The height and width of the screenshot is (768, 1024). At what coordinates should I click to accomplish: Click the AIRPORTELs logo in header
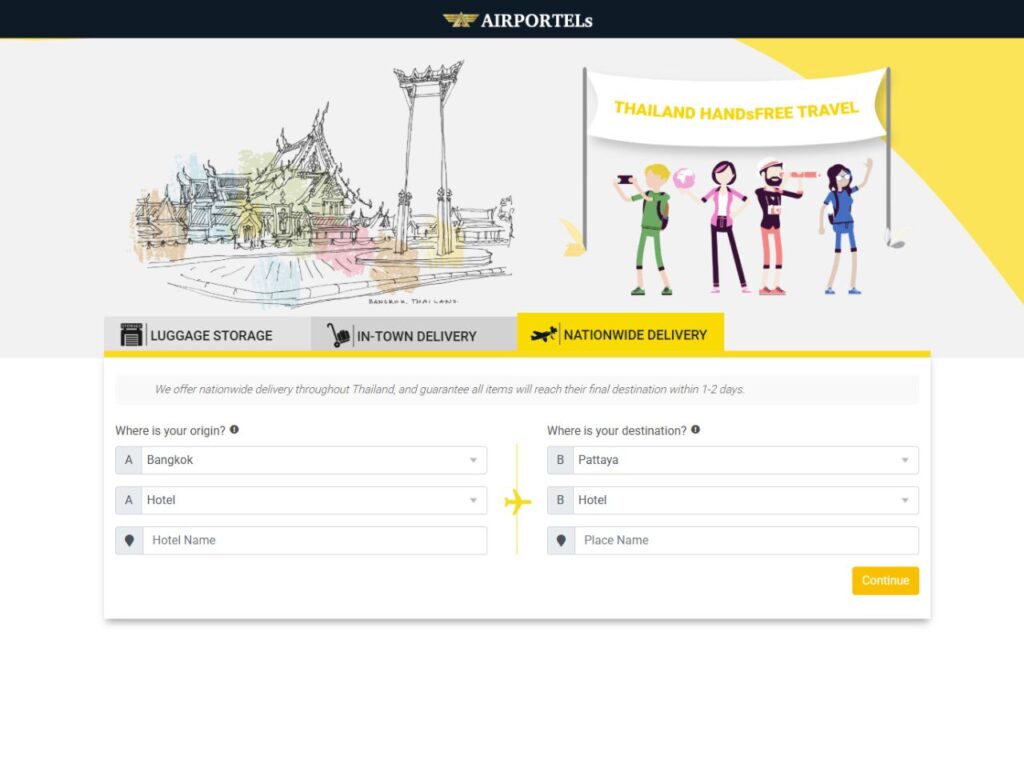[517, 20]
